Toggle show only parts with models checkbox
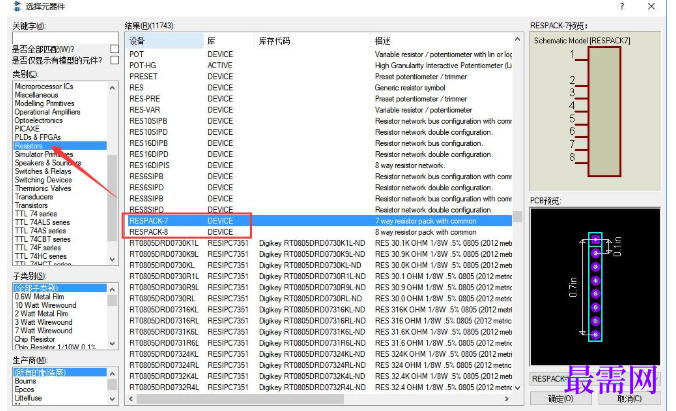Viewport: 676px width, 411px height. 114,60
